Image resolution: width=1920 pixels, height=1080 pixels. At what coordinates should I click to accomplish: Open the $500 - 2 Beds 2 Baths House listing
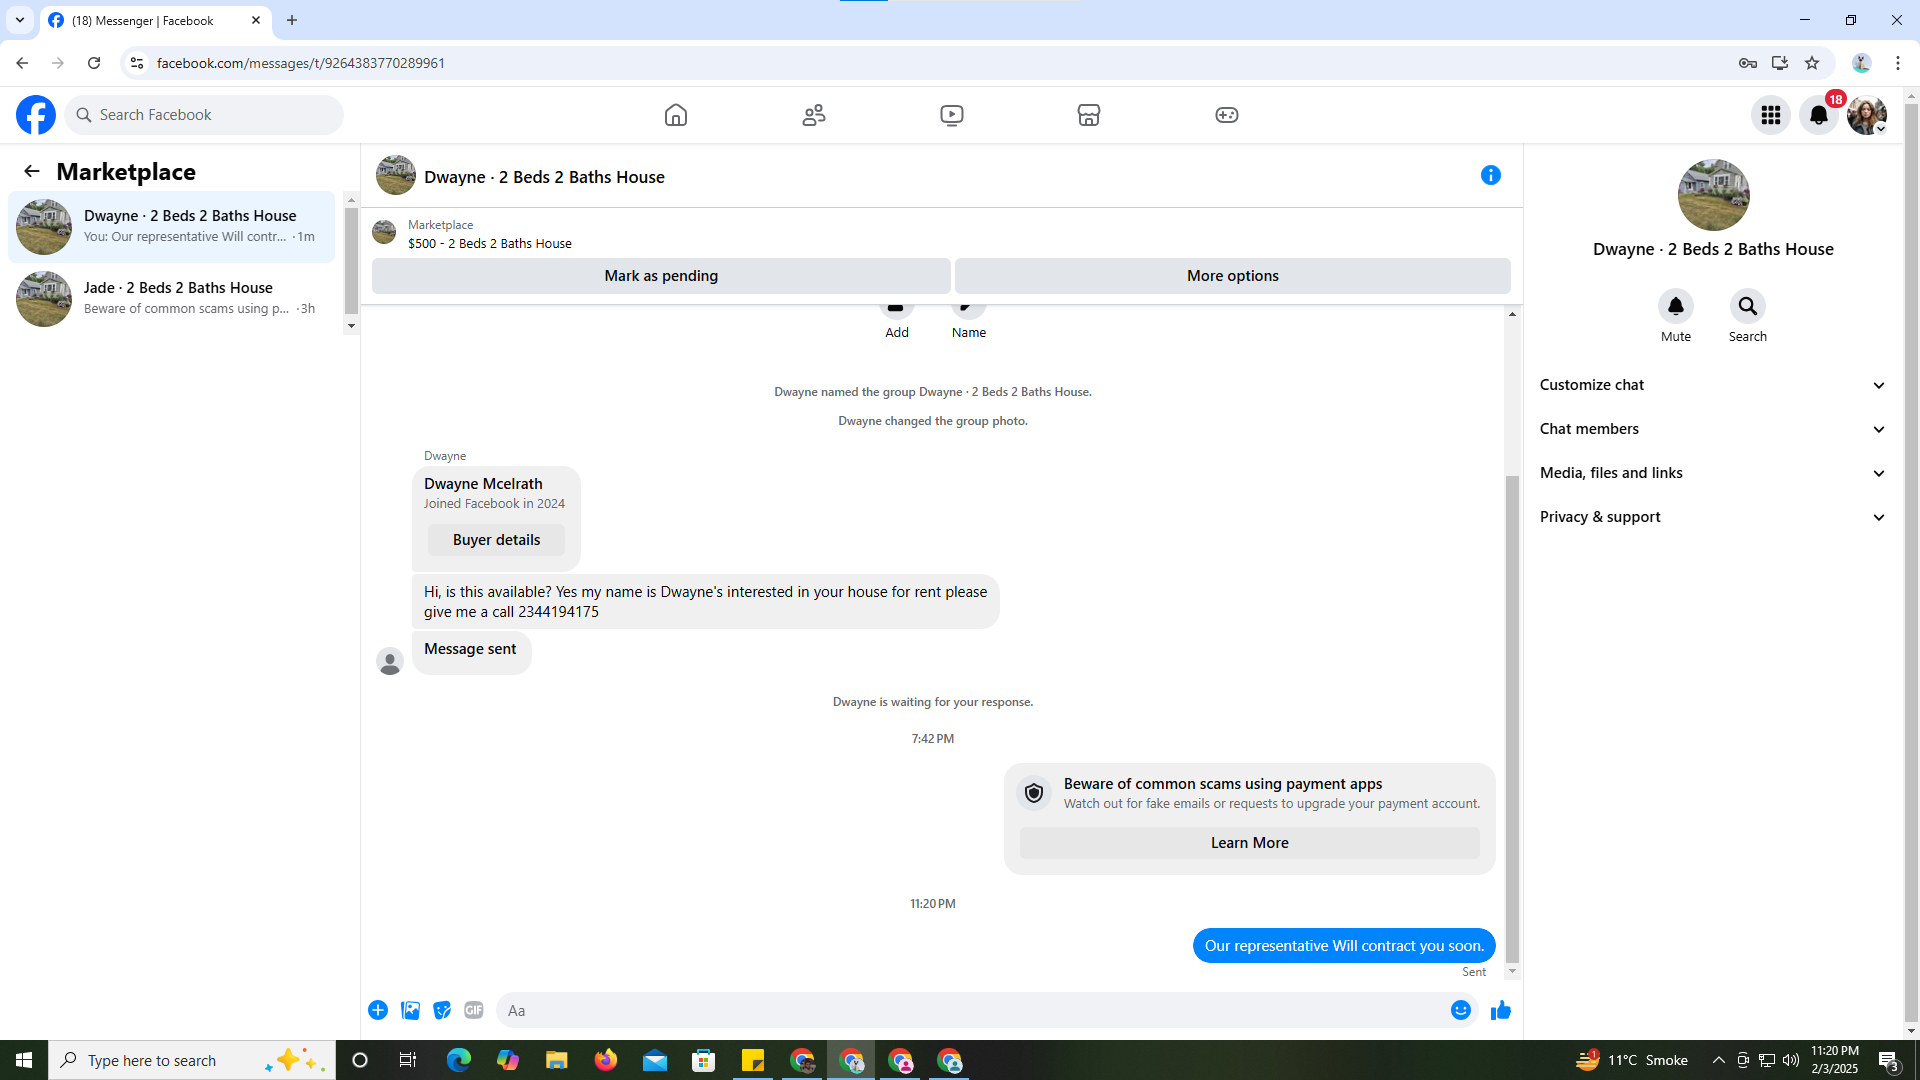490,243
